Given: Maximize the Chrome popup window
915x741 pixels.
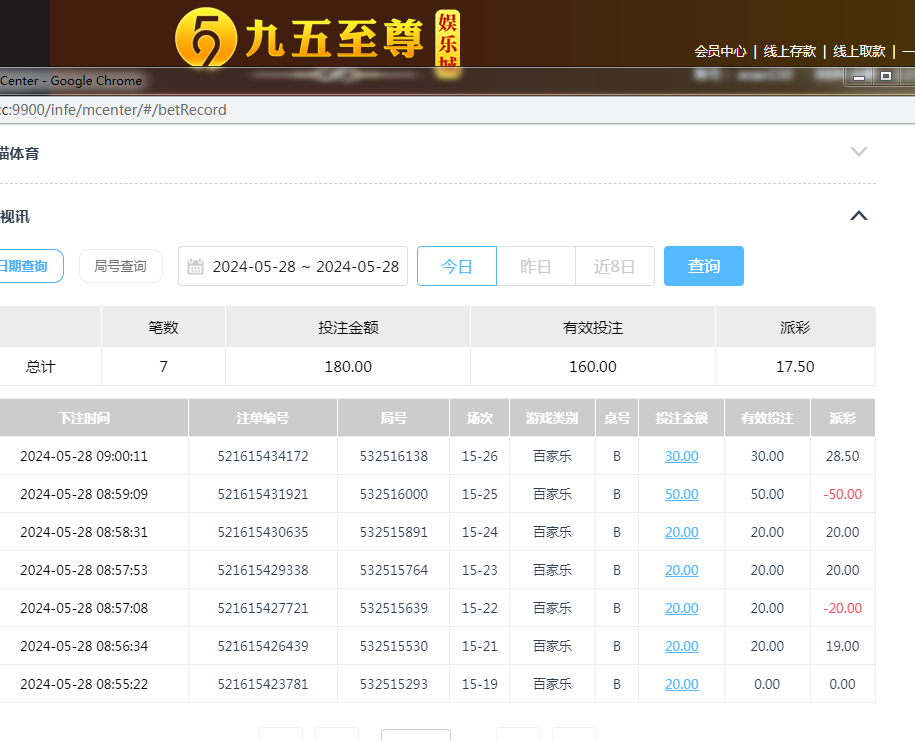Looking at the screenshot, I should (x=885, y=76).
